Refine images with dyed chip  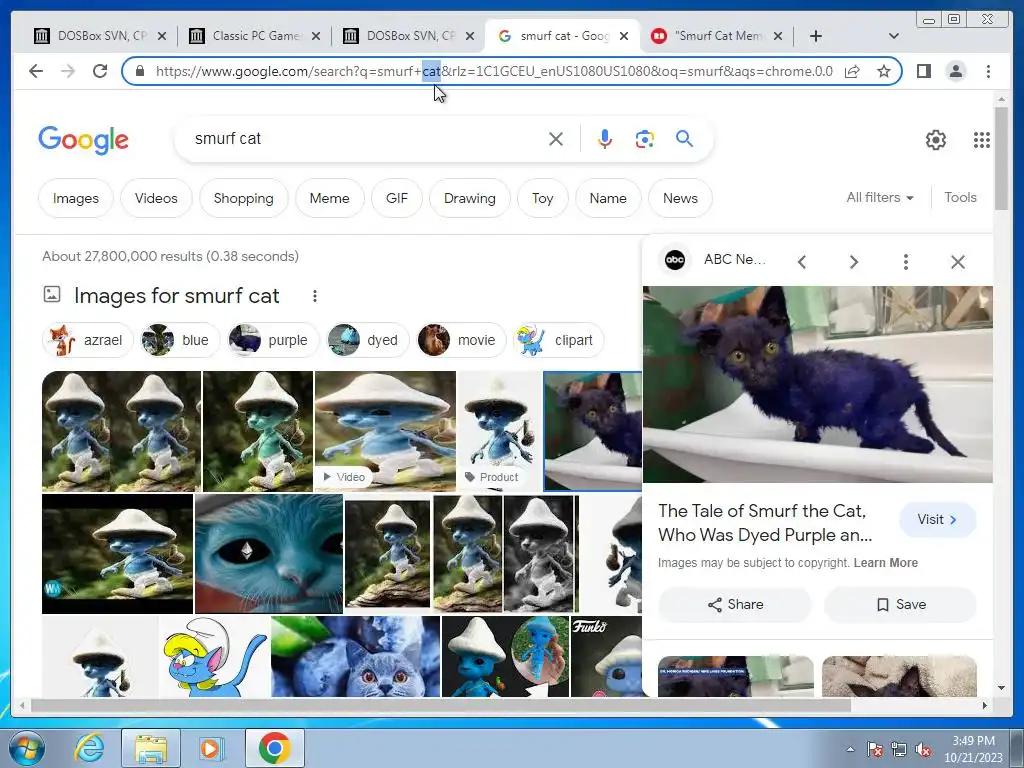(x=368, y=340)
